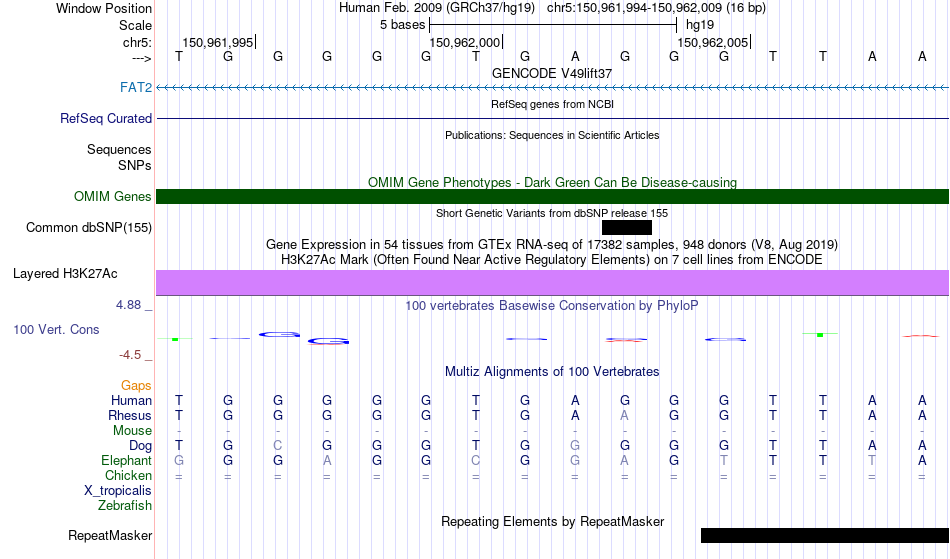Click the 150,962,005 ruler coordinate

[712, 42]
